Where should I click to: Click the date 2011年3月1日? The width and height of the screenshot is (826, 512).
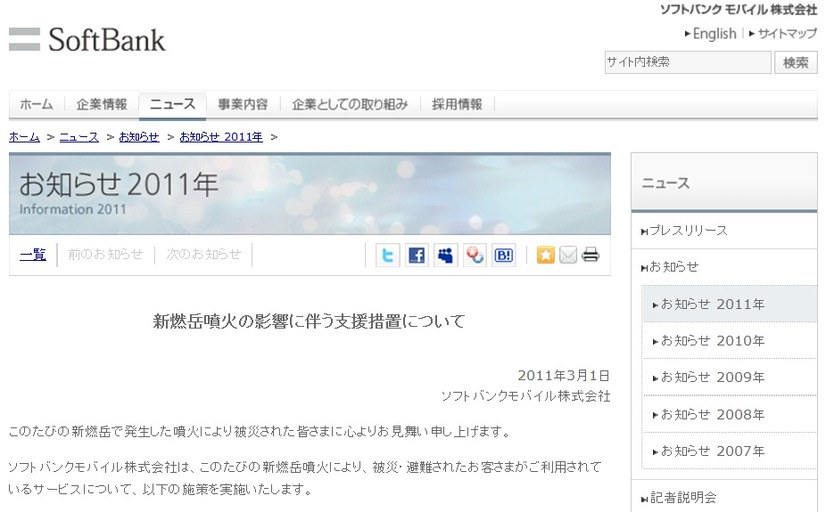pyautogui.click(x=564, y=376)
